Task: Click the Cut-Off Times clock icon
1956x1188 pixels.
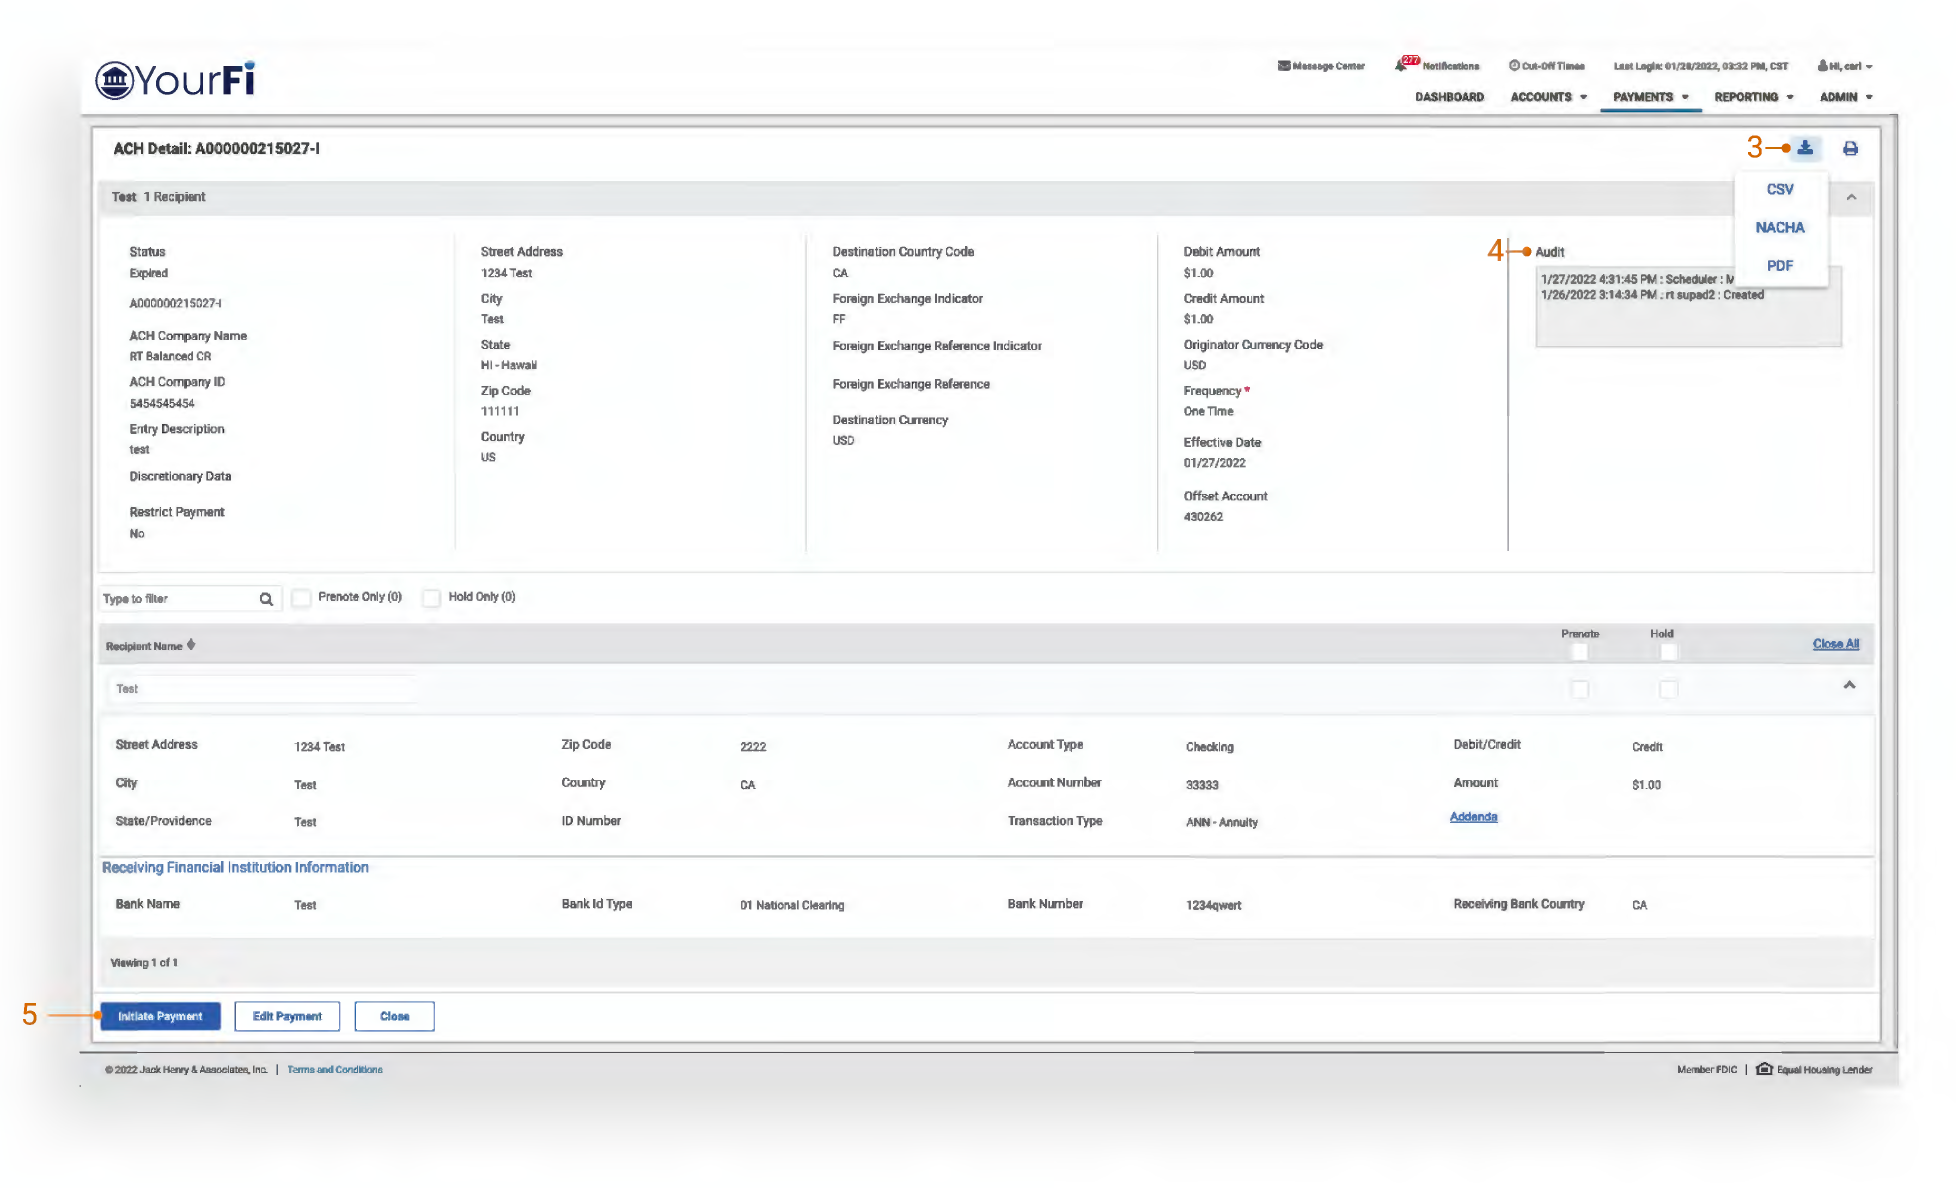Action: 1514,66
